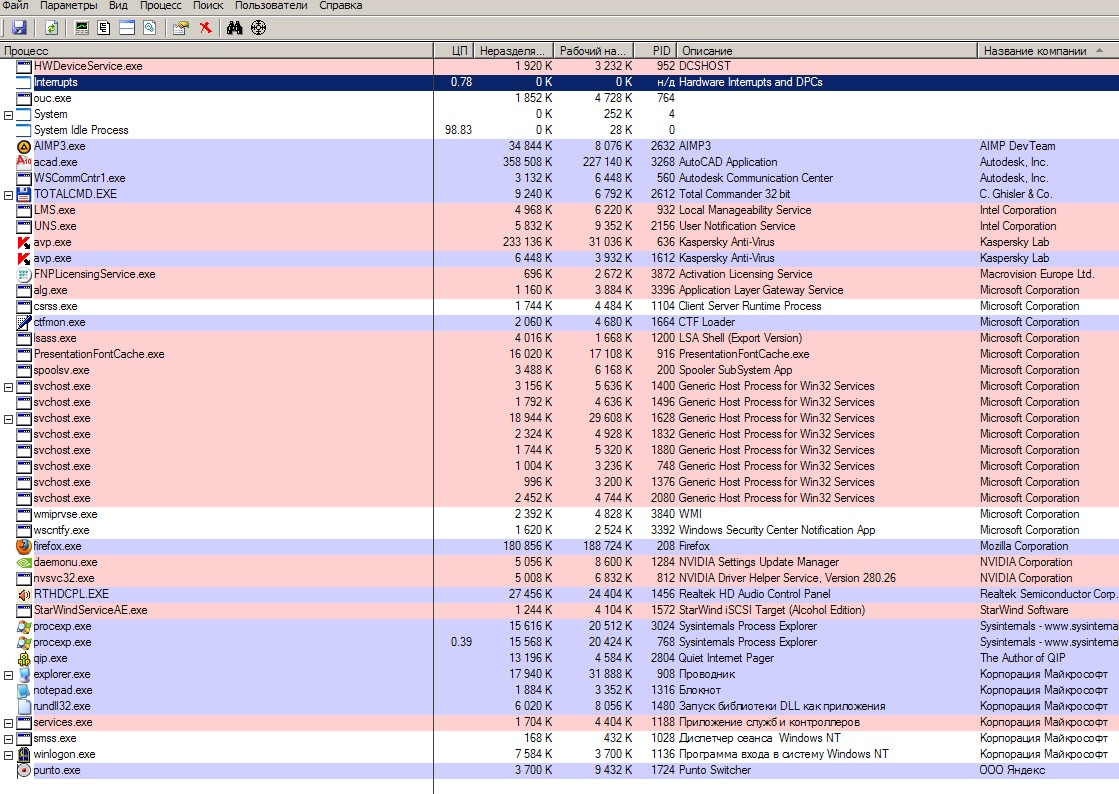Open the Пользователи menu
Viewport: 1119px width, 794px height.
[x=271, y=6]
